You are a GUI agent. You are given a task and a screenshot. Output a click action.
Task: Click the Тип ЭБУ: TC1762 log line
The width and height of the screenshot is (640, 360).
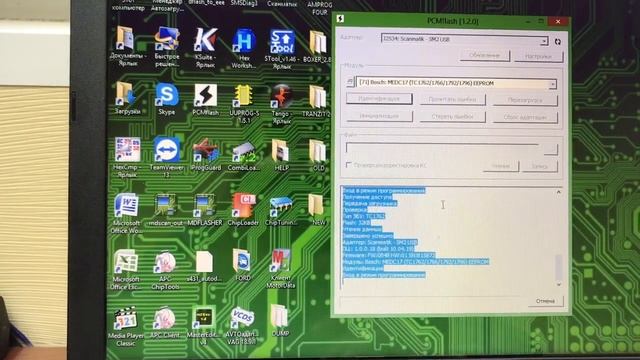pos(363,216)
